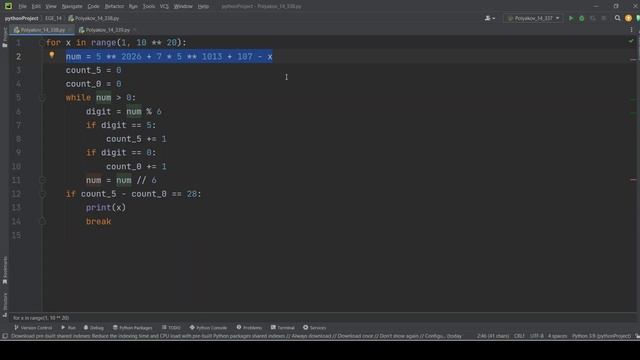The image size is (640, 360).
Task: Open the Bookmarks sidebar tool window
Action: click(x=4, y=270)
